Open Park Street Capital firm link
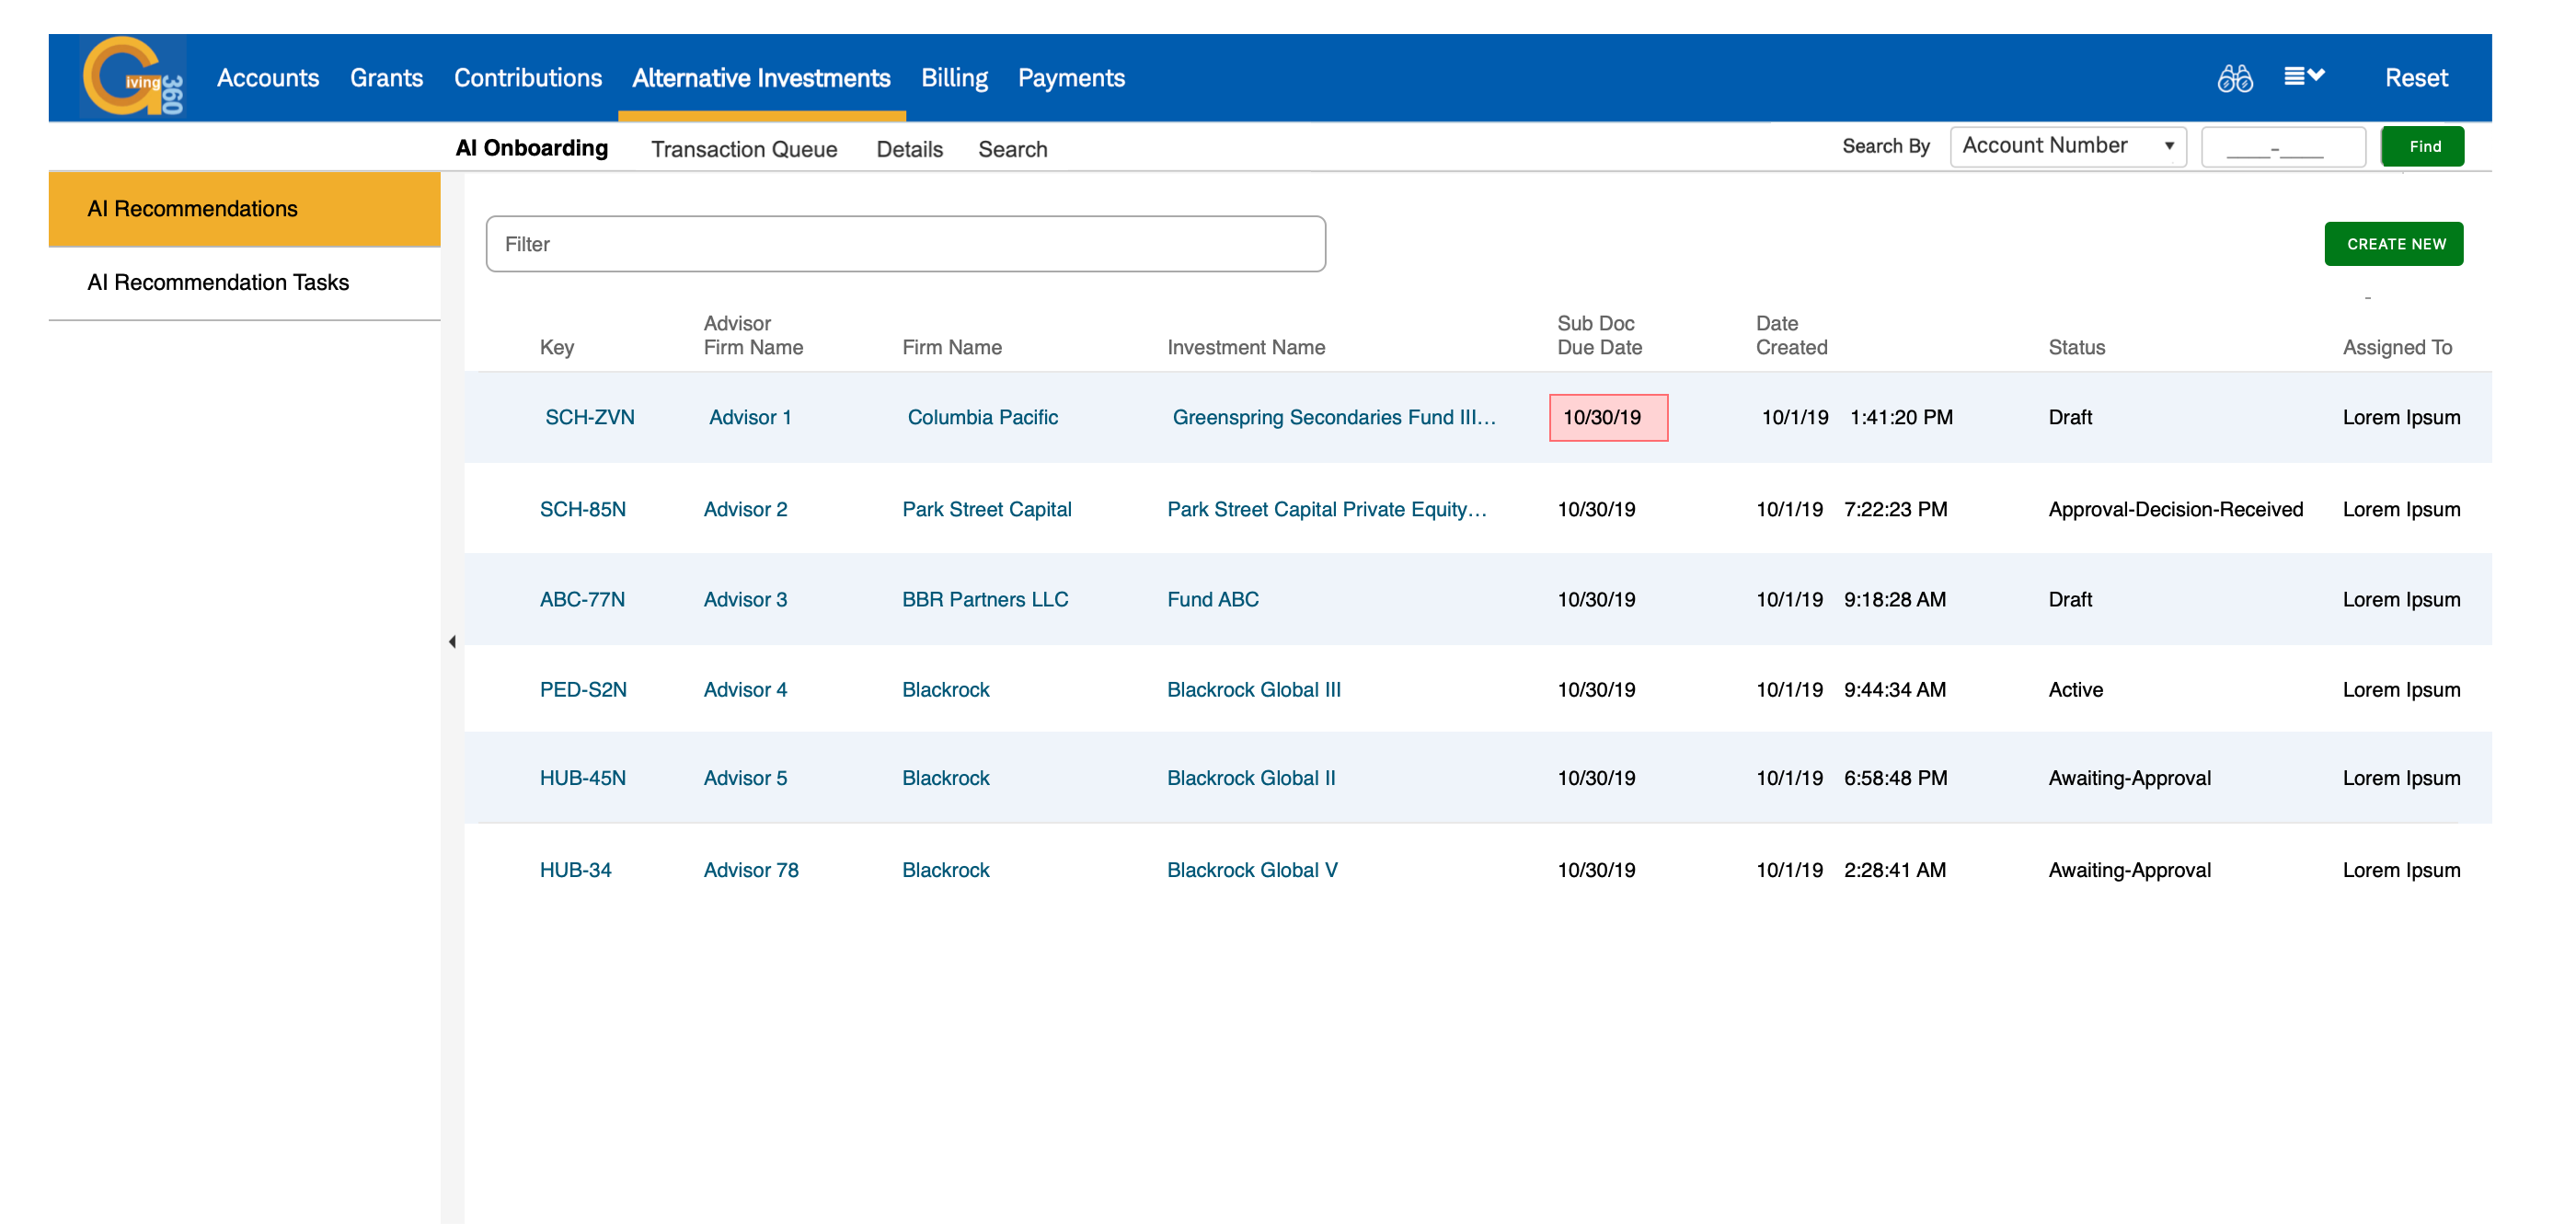2576x1224 pixels. tap(986, 509)
